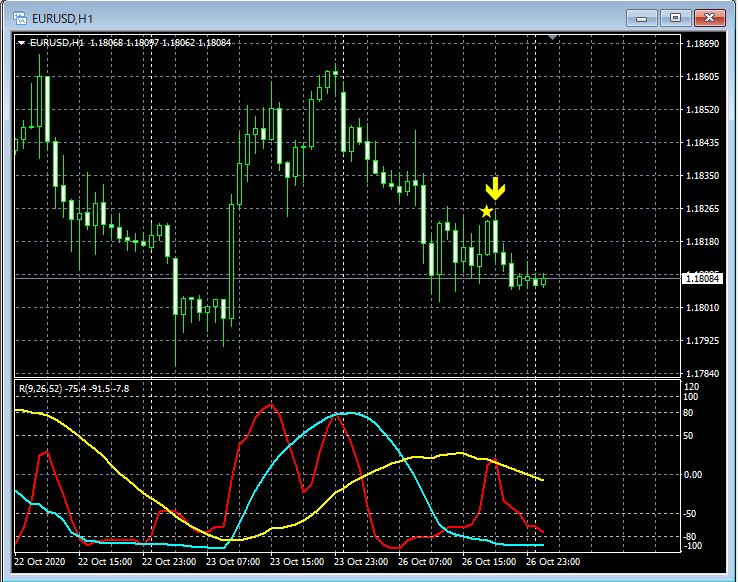Image resolution: width=738 pixels, height=582 pixels.
Task: Click the EURUSD,H1 chart window icon
Action: [x=20, y=18]
